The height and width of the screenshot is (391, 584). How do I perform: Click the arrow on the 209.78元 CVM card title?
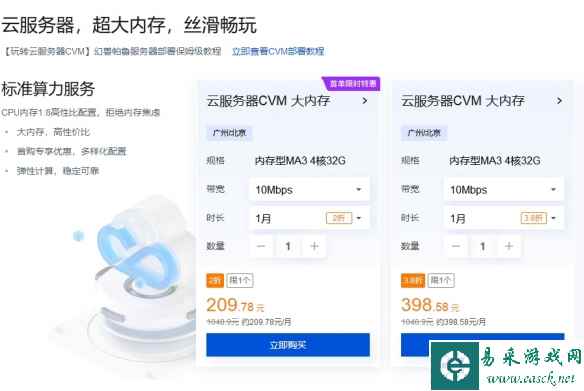click(x=365, y=101)
